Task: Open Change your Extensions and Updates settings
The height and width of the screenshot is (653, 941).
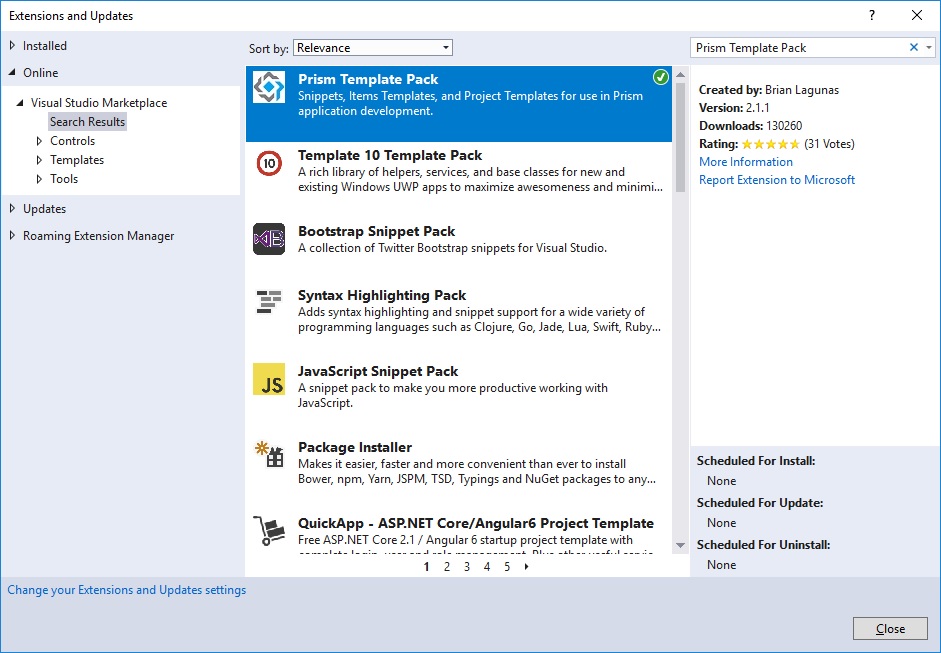Action: (127, 590)
